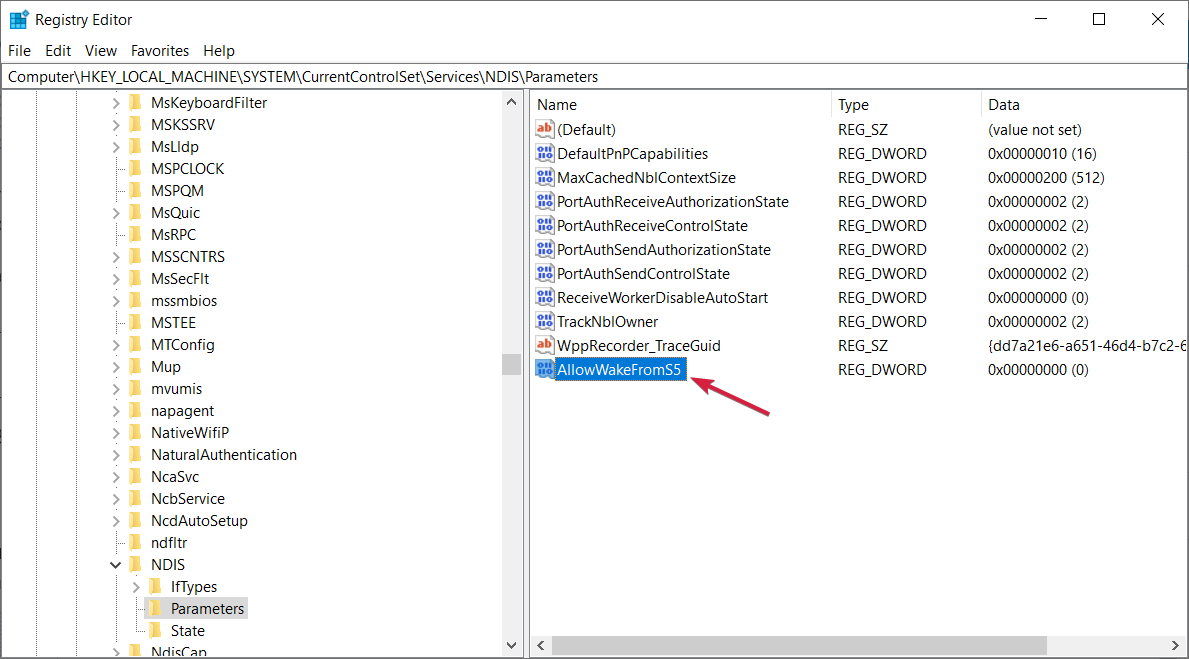
Task: Select the AllowWakeFromS5 value name
Action: (620, 369)
